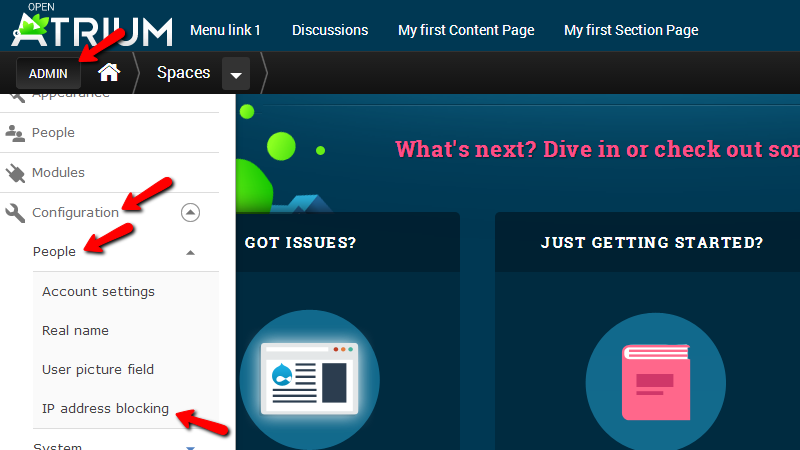Go to Discussions in top menu
800x450 pixels.
329,30
